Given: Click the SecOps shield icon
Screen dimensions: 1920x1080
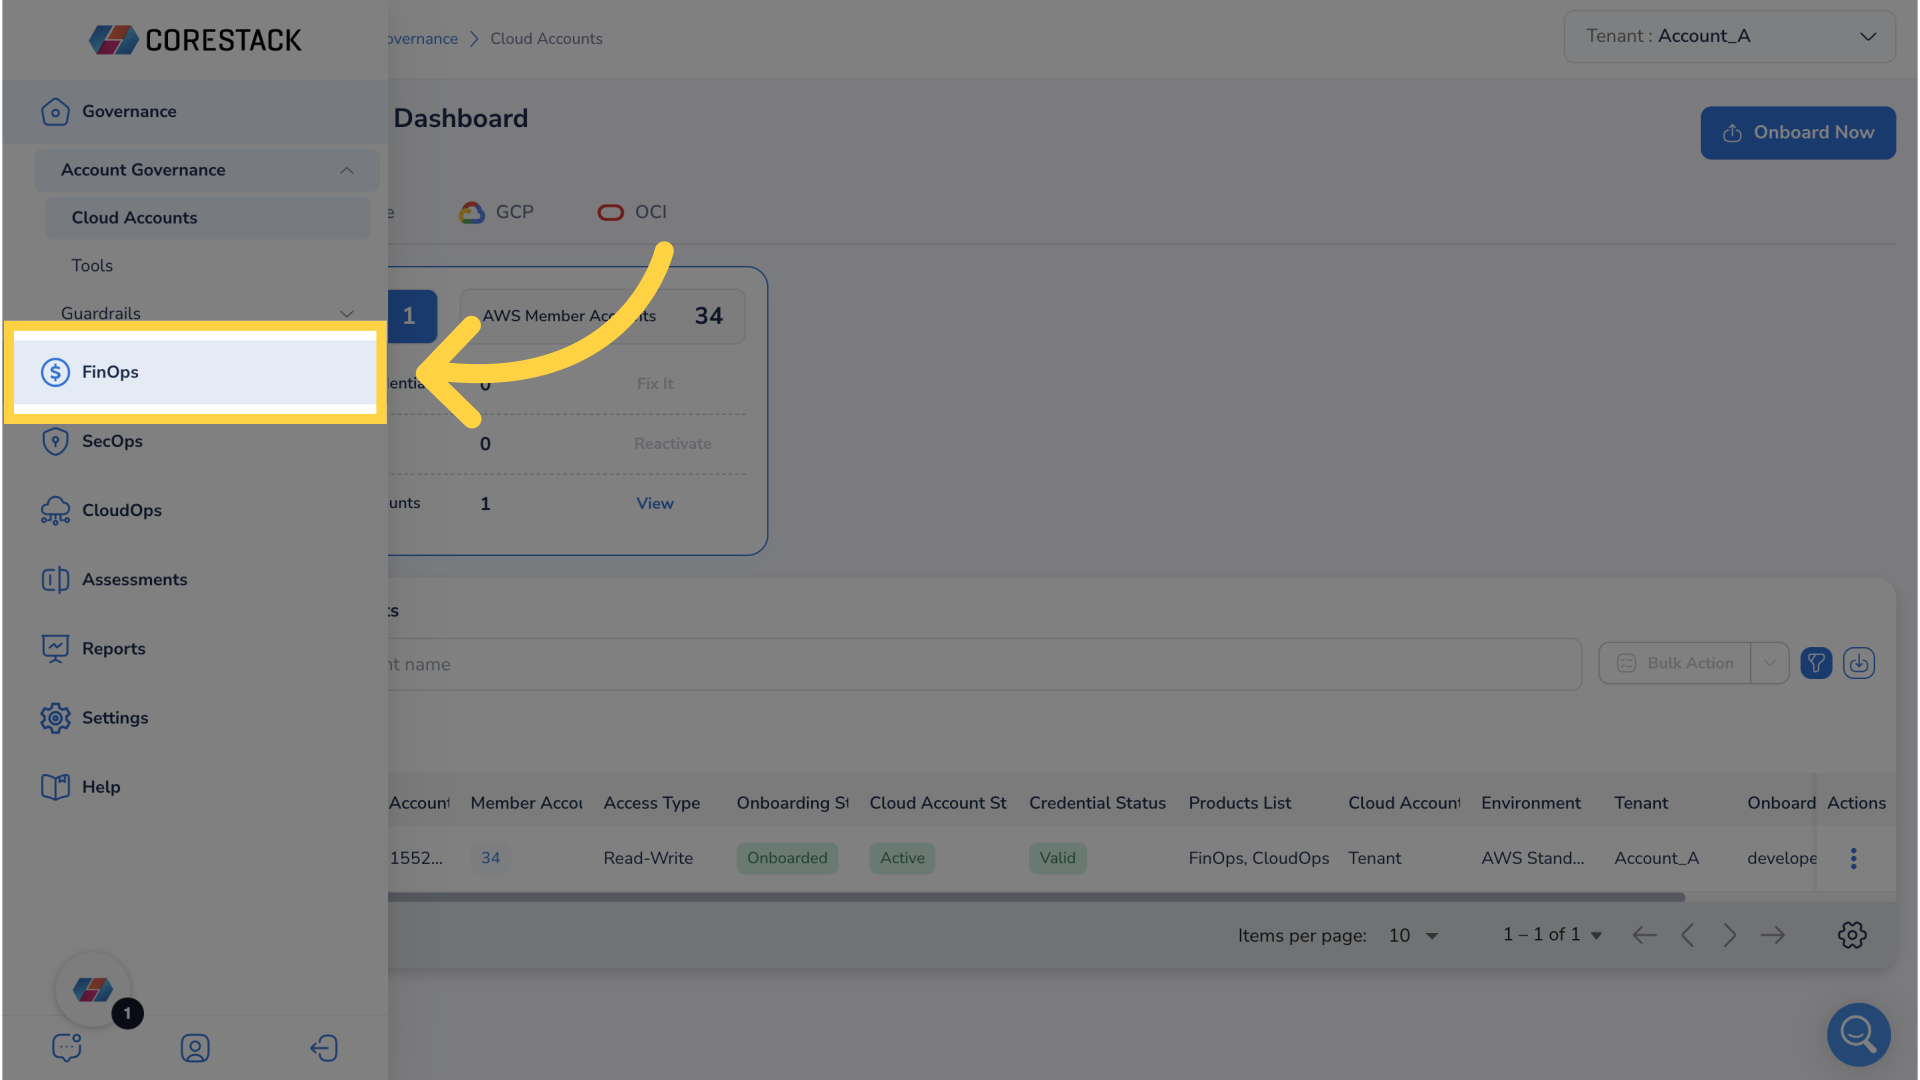Looking at the screenshot, I should 55,441.
